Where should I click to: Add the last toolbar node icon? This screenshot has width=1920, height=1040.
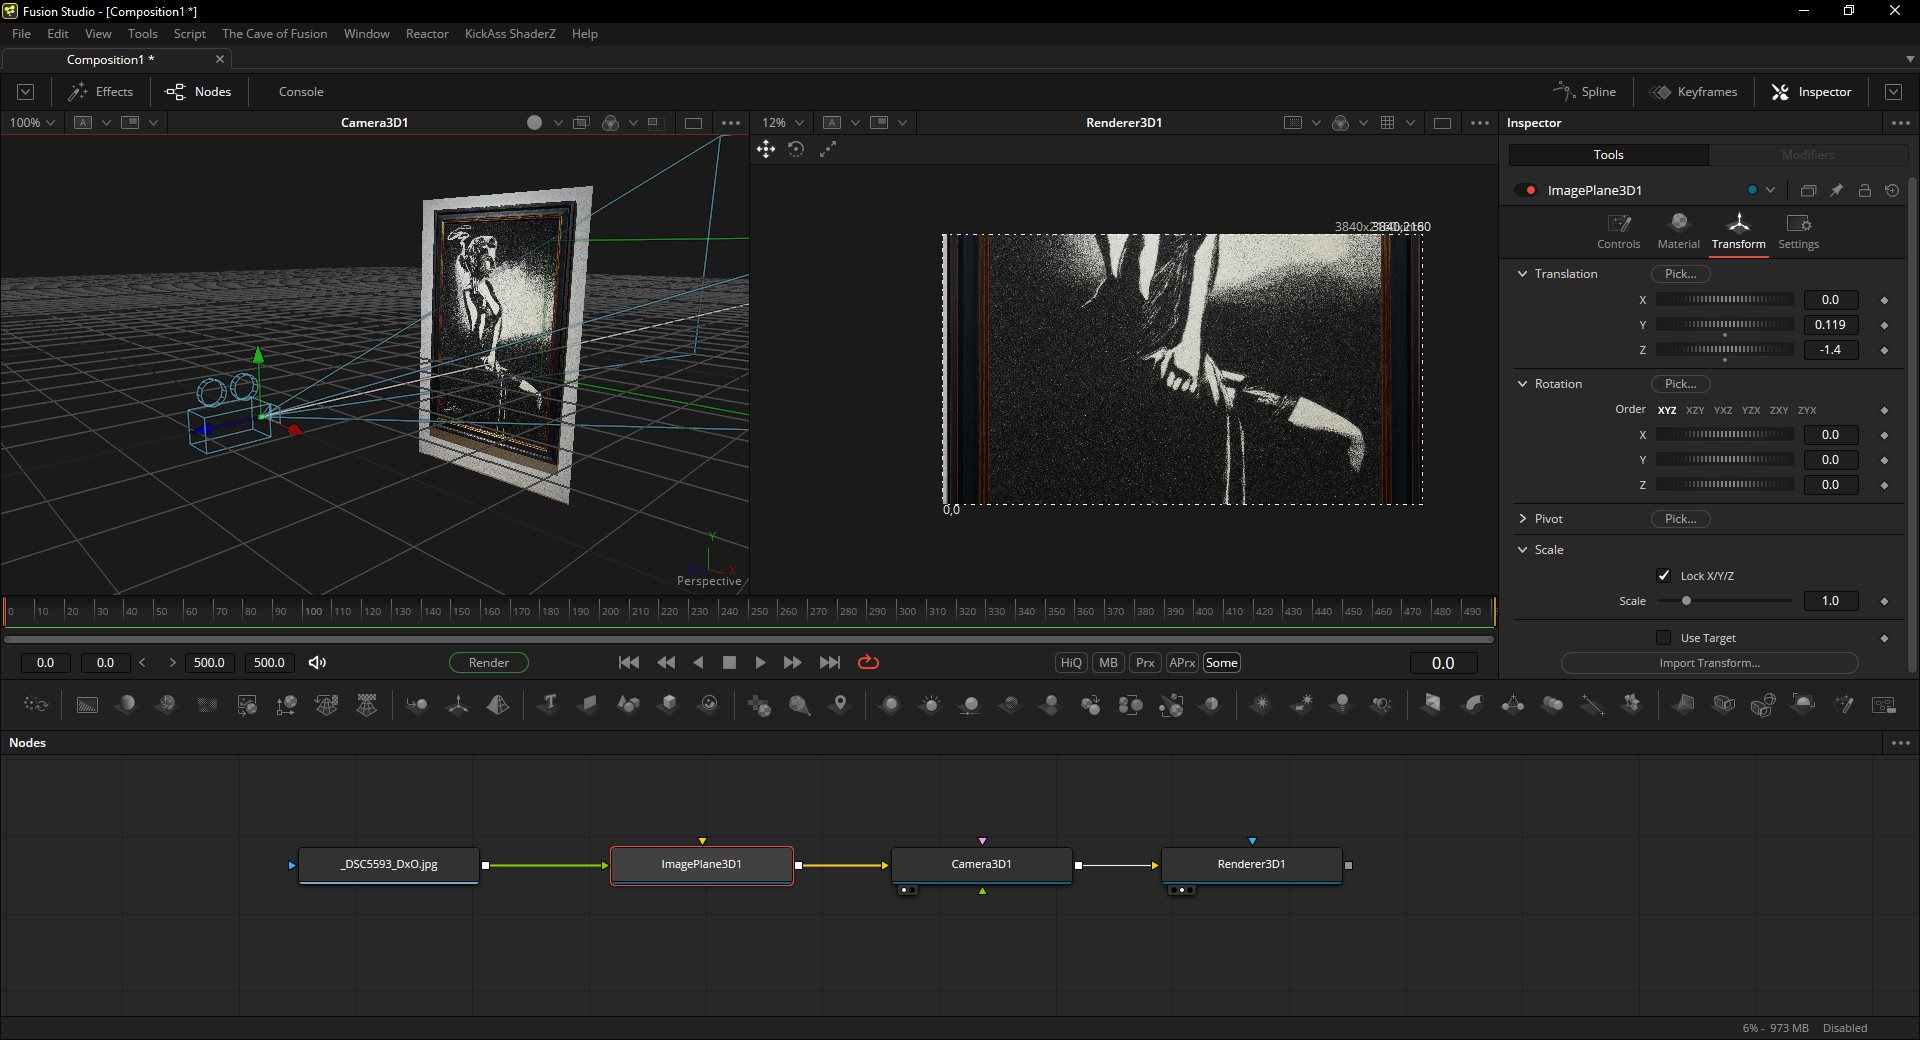tap(1884, 705)
